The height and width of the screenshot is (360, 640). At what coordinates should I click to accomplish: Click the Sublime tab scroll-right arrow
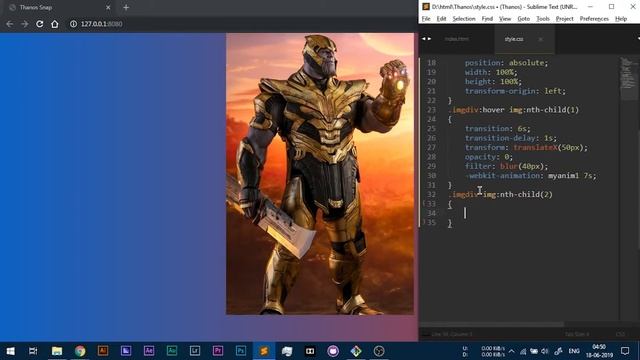coord(429,39)
